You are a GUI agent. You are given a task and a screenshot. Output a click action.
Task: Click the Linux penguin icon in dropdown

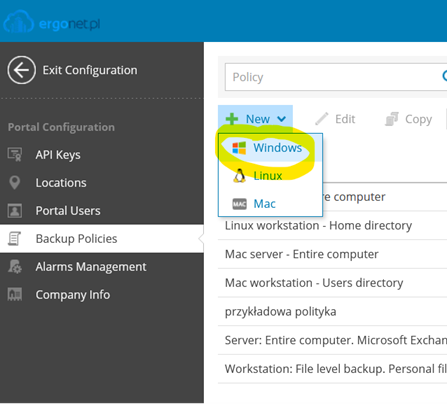coord(239,176)
